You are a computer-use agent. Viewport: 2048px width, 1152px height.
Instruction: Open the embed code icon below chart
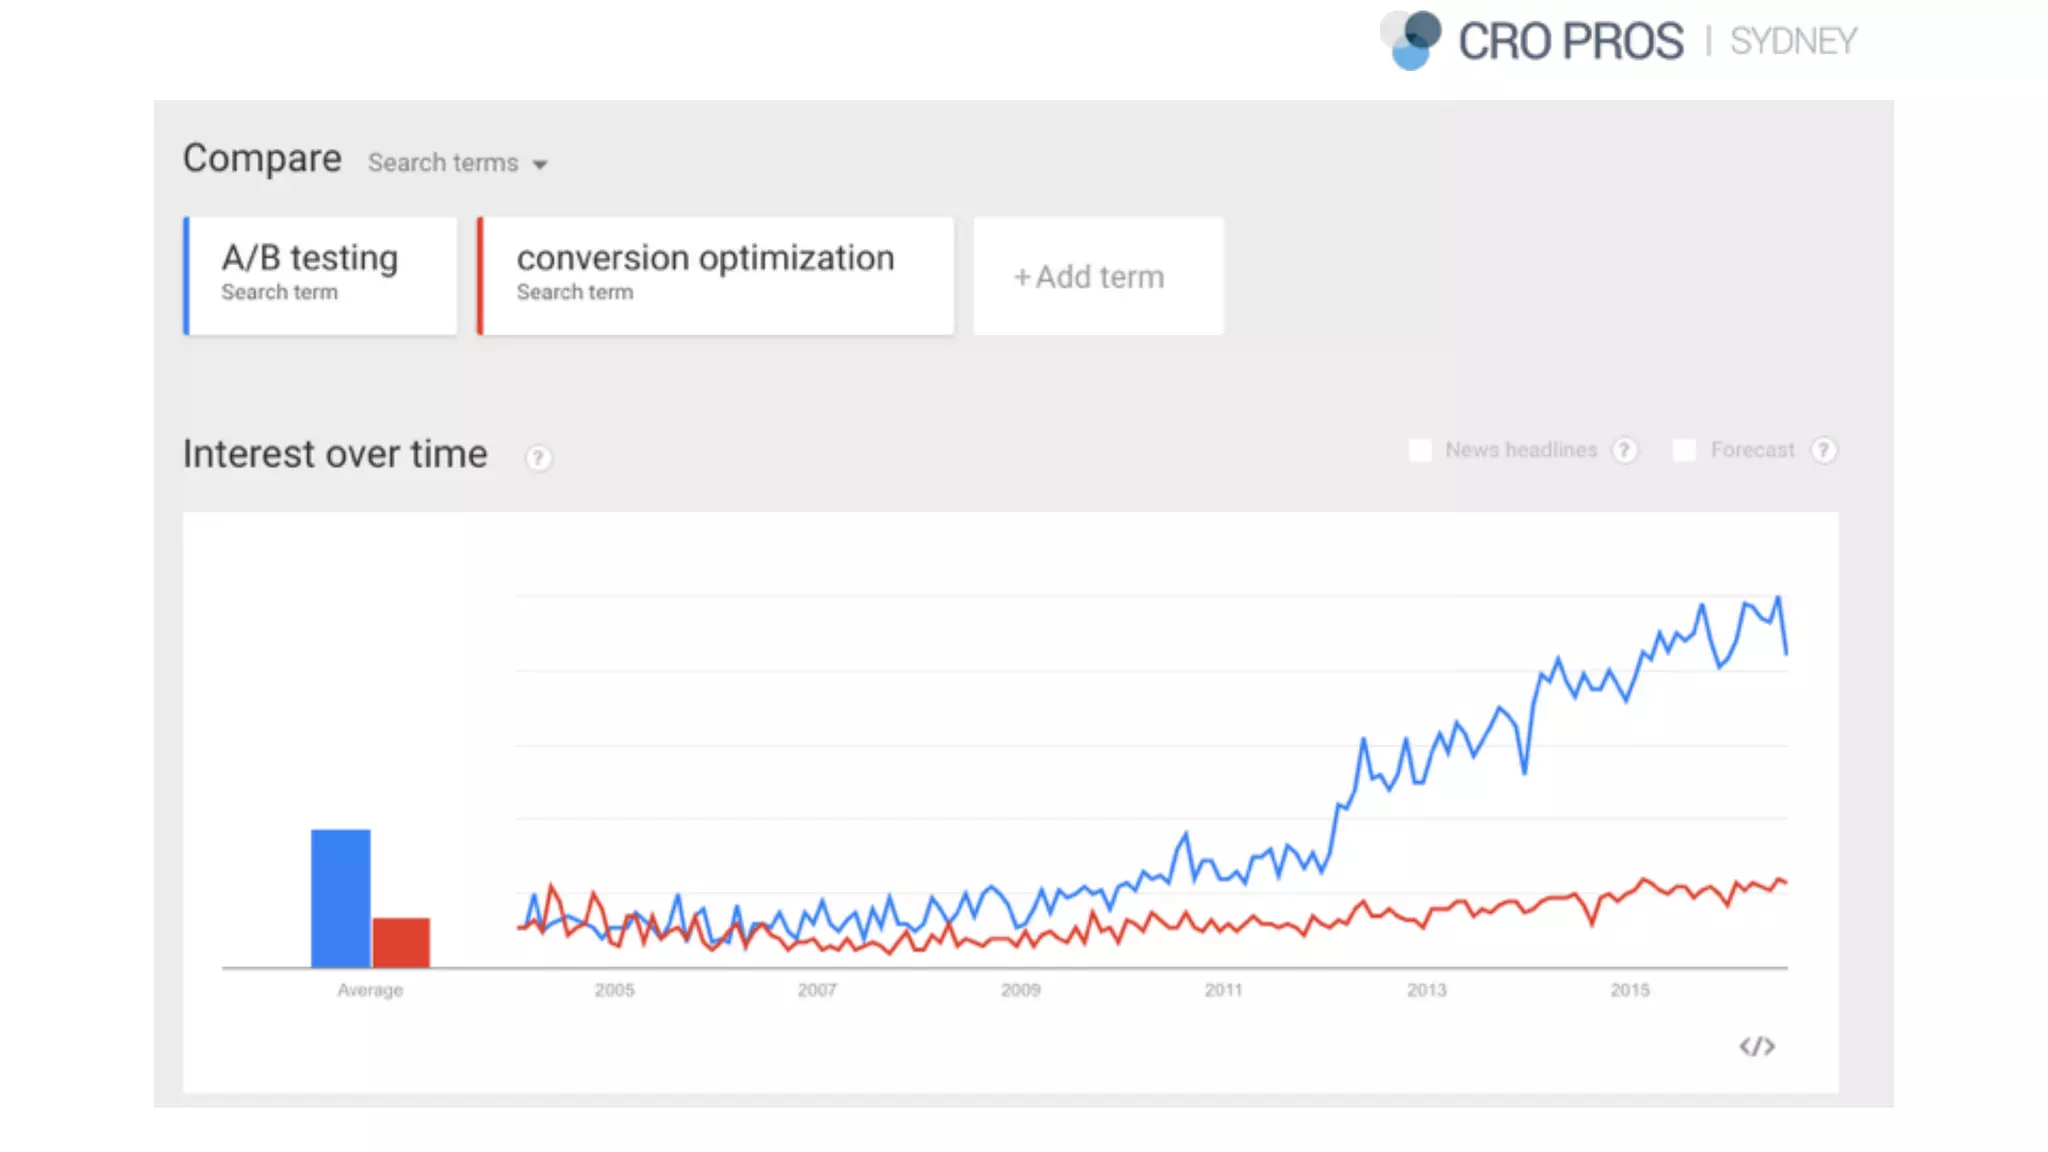click(1756, 1046)
